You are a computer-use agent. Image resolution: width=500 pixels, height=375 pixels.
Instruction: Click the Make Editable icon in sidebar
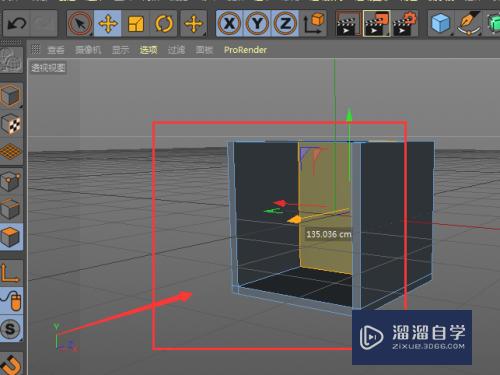pyautogui.click(x=11, y=60)
